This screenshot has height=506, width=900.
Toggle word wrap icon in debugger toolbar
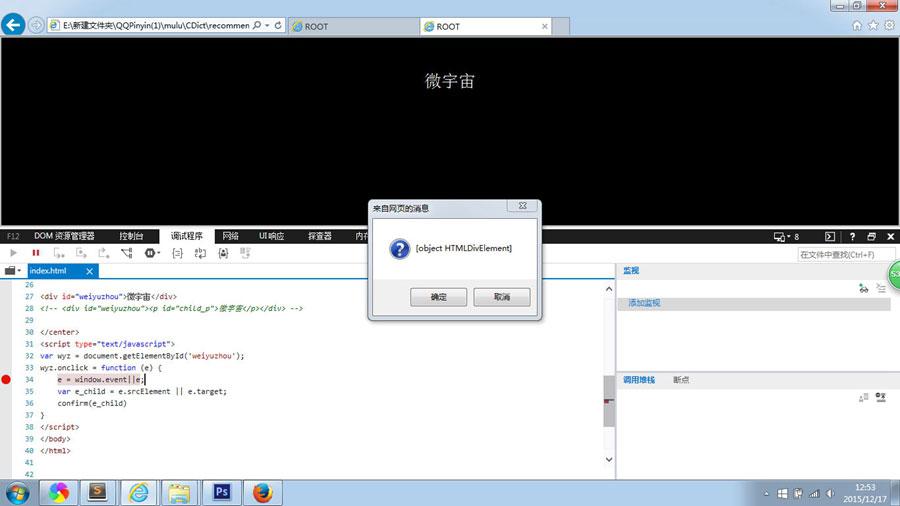200,254
